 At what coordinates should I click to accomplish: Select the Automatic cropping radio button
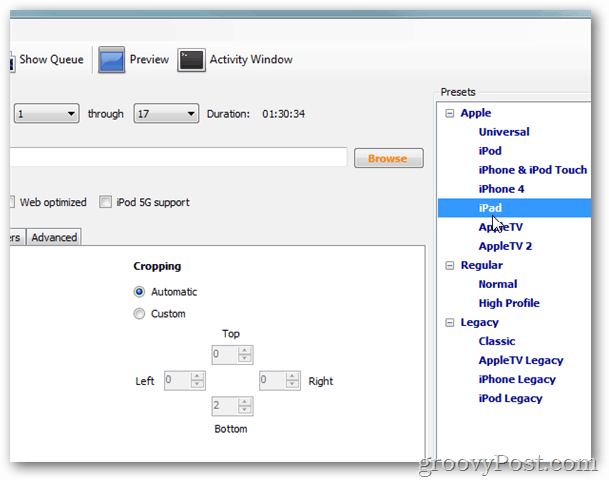pyautogui.click(x=139, y=292)
